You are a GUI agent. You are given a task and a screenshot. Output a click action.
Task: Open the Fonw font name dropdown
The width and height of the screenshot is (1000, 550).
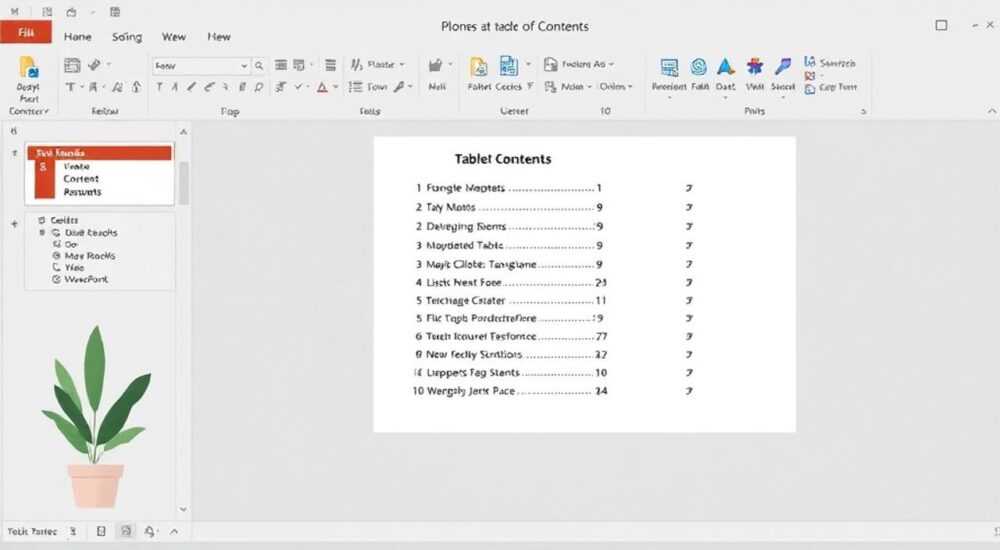tap(244, 66)
